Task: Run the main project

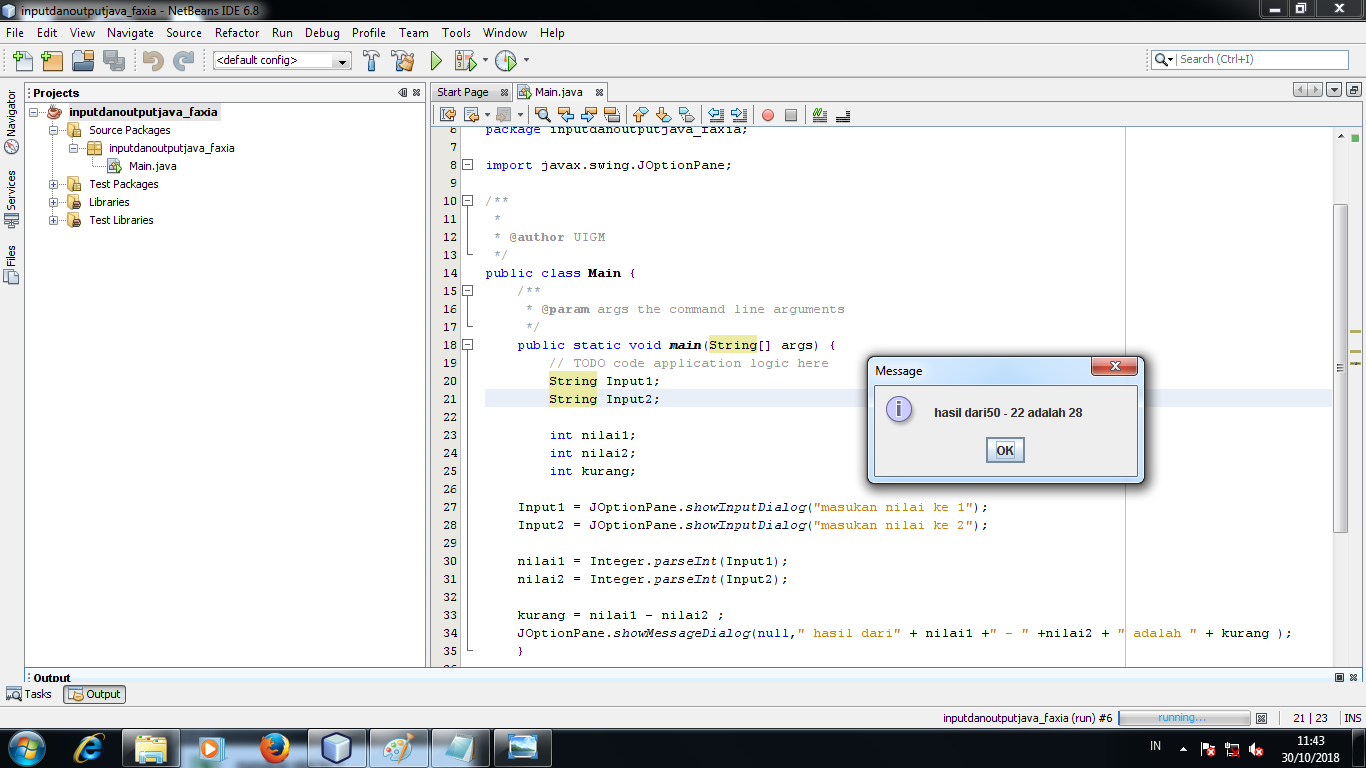Action: pos(435,60)
